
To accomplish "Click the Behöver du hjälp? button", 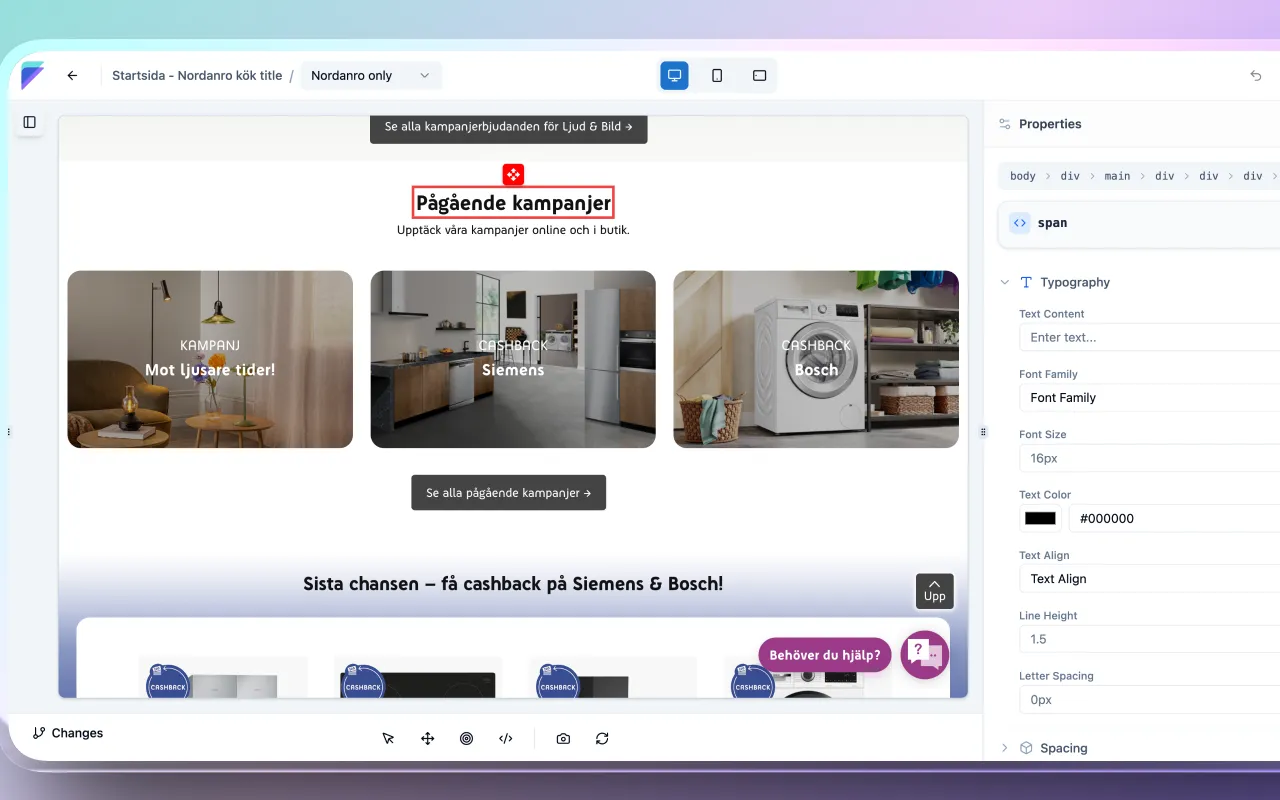I will pyautogui.click(x=824, y=655).
